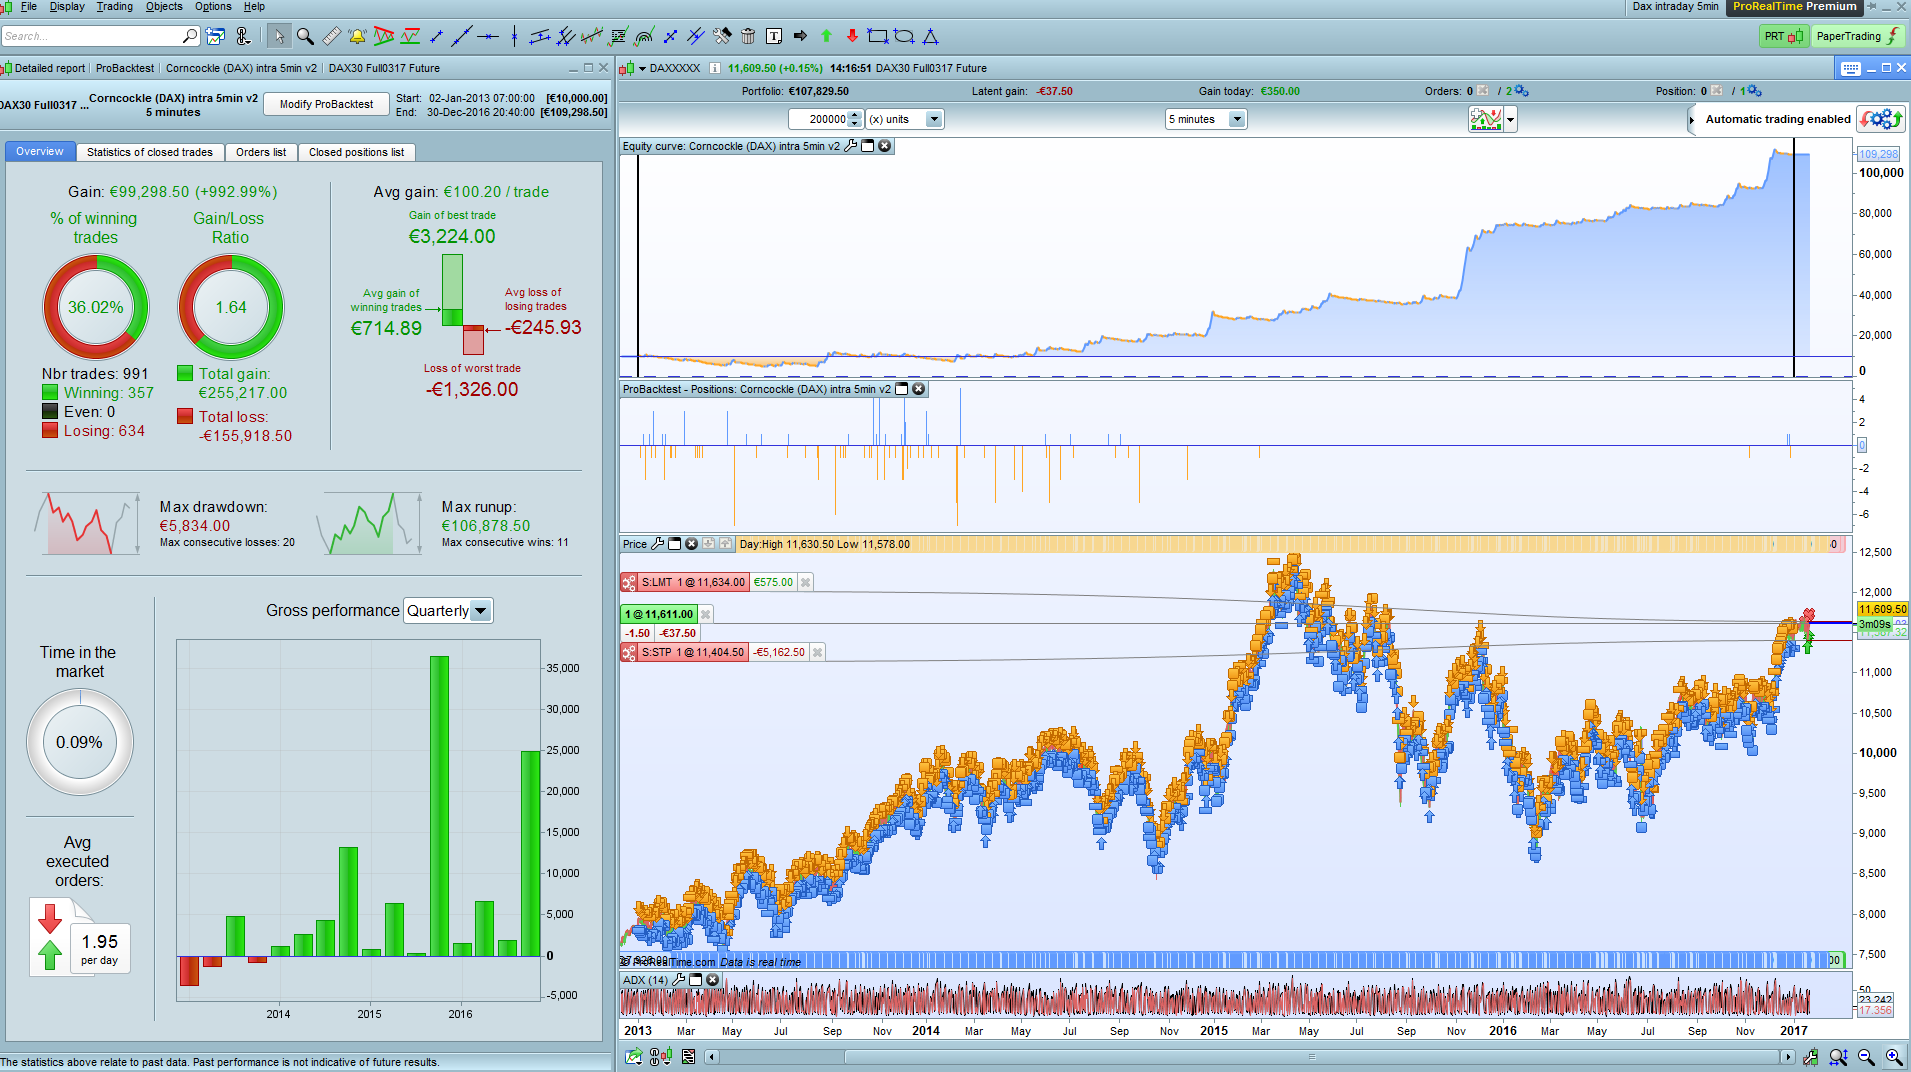Click the chart scrollbar left arrow
The image size is (1911, 1072).
click(x=712, y=1057)
